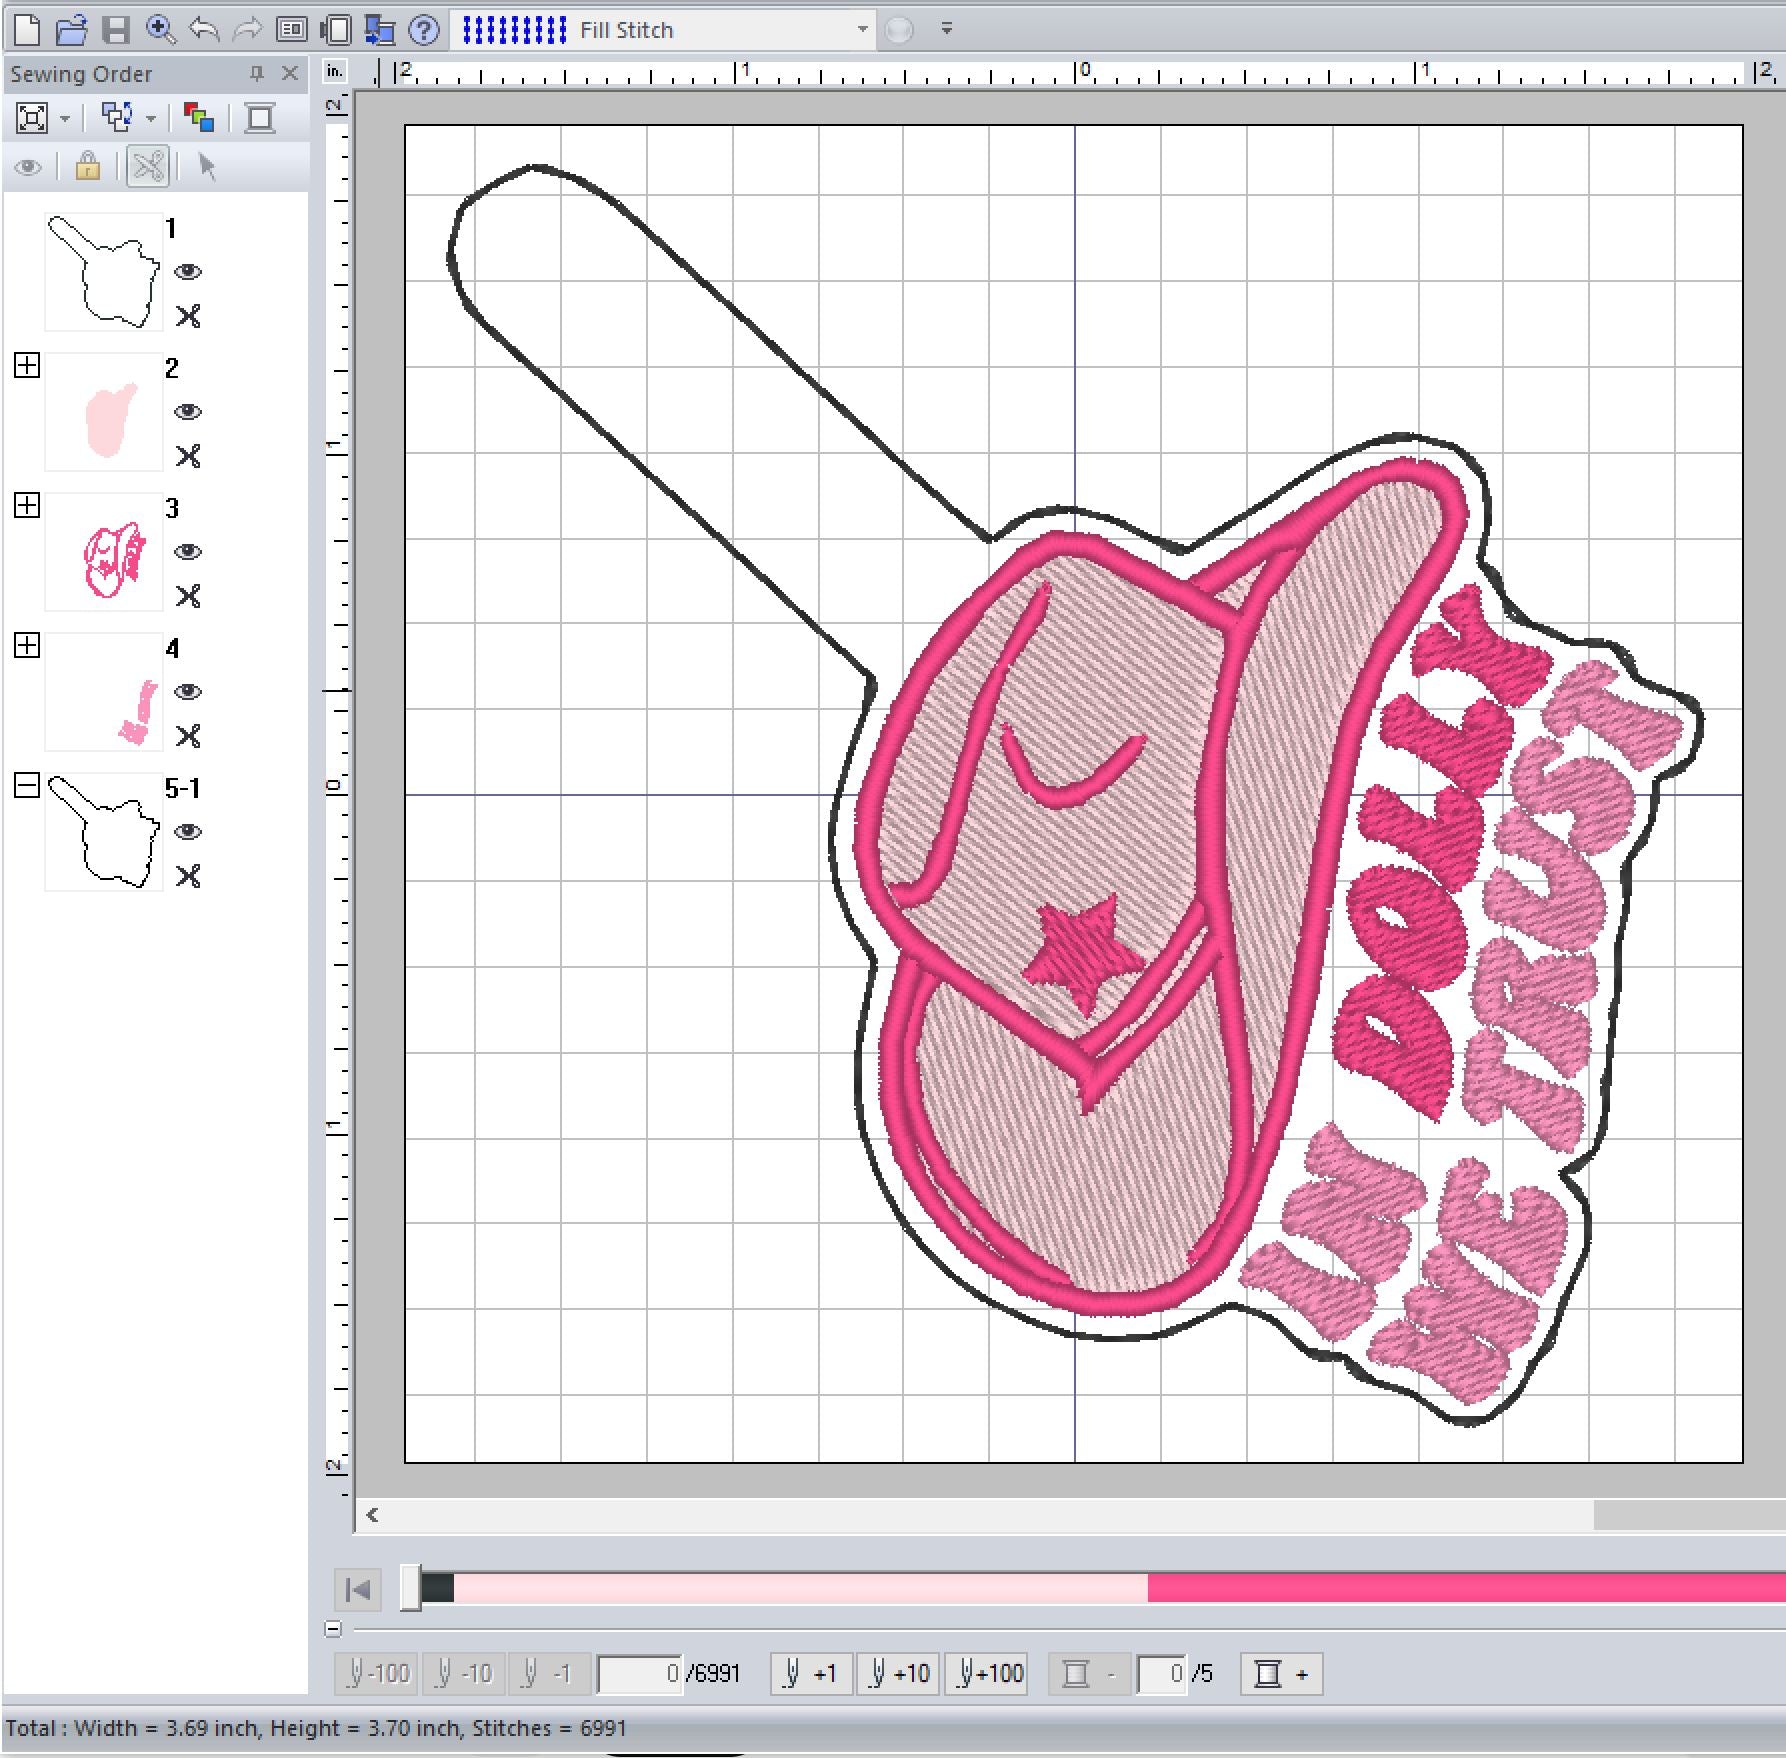The height and width of the screenshot is (1758, 1786).
Task: Click the status bar total size and stitches text
Action: click(x=316, y=1728)
